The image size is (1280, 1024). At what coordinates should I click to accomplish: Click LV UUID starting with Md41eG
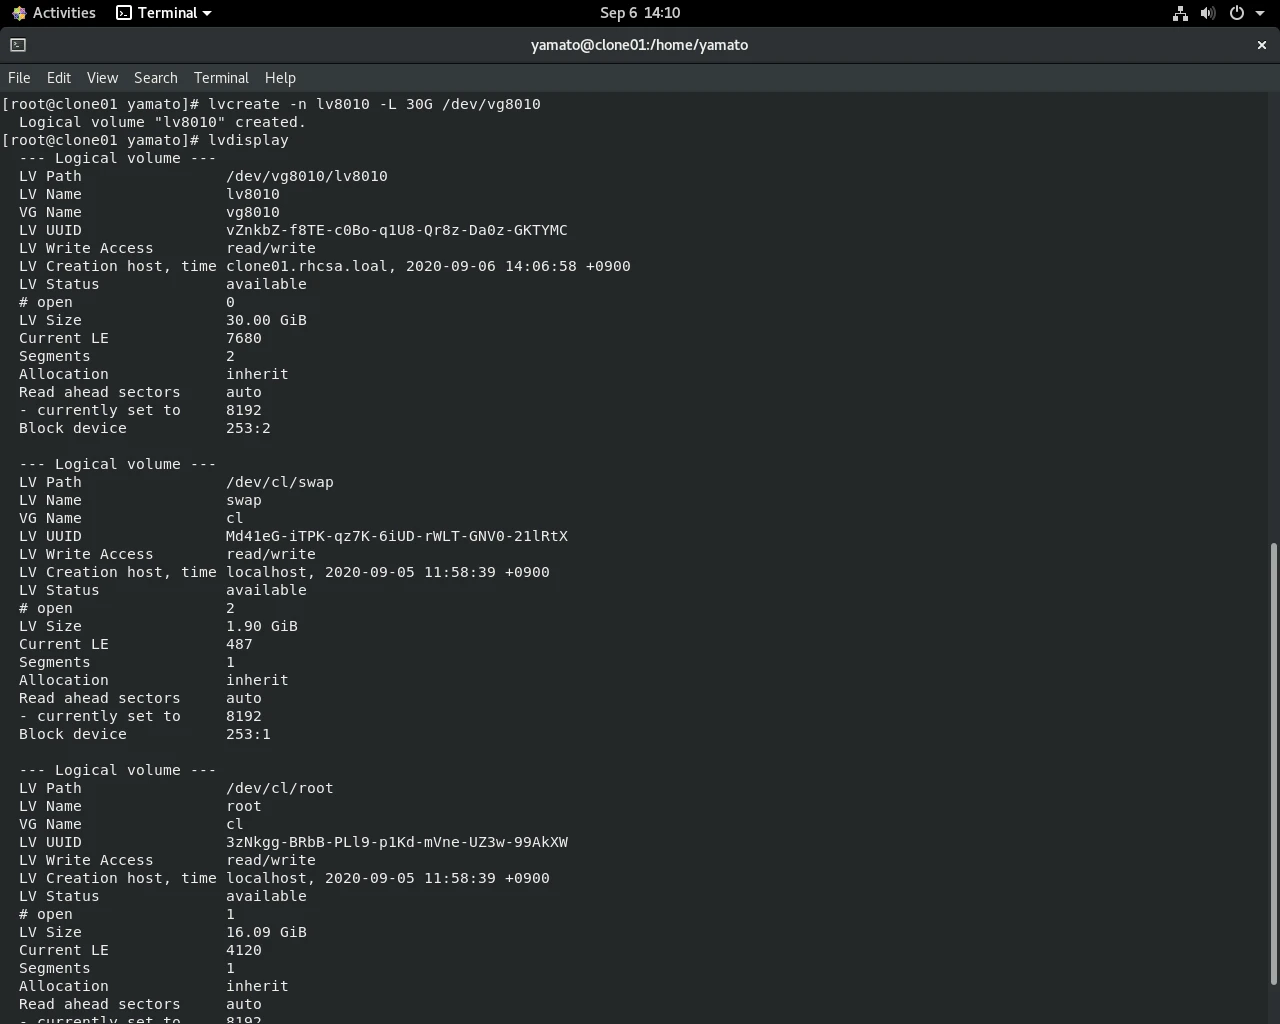[397, 536]
